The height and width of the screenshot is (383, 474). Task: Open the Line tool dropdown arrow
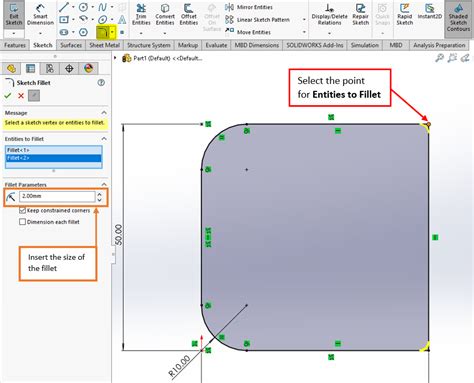coord(73,7)
